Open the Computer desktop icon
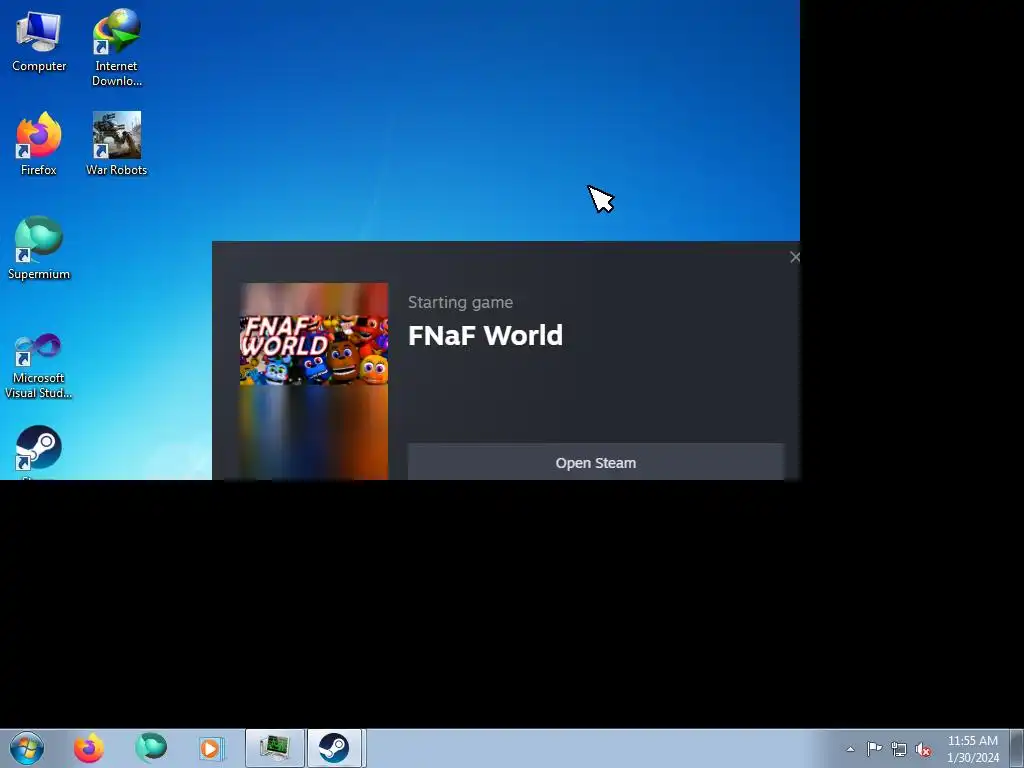 [39, 41]
